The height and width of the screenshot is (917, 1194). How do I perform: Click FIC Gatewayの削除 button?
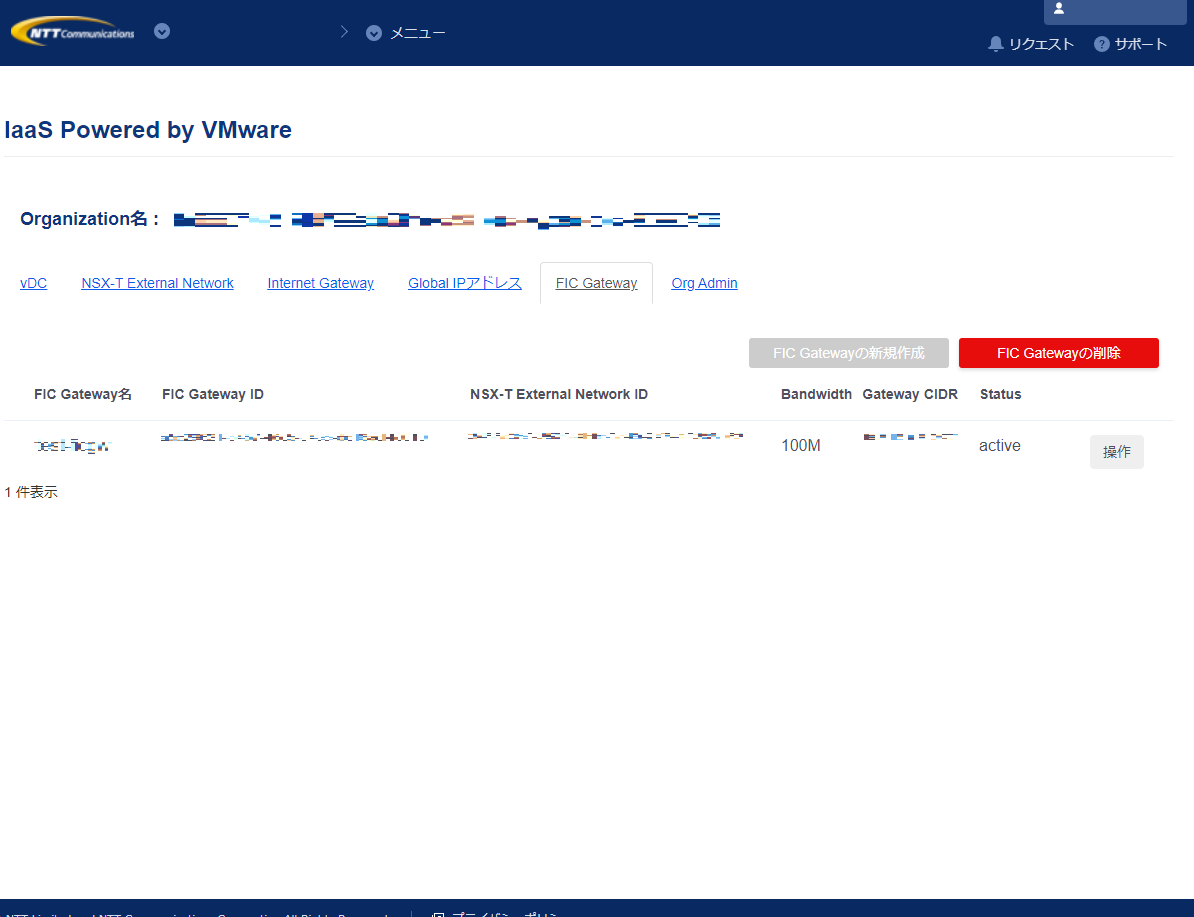[x=1058, y=353]
